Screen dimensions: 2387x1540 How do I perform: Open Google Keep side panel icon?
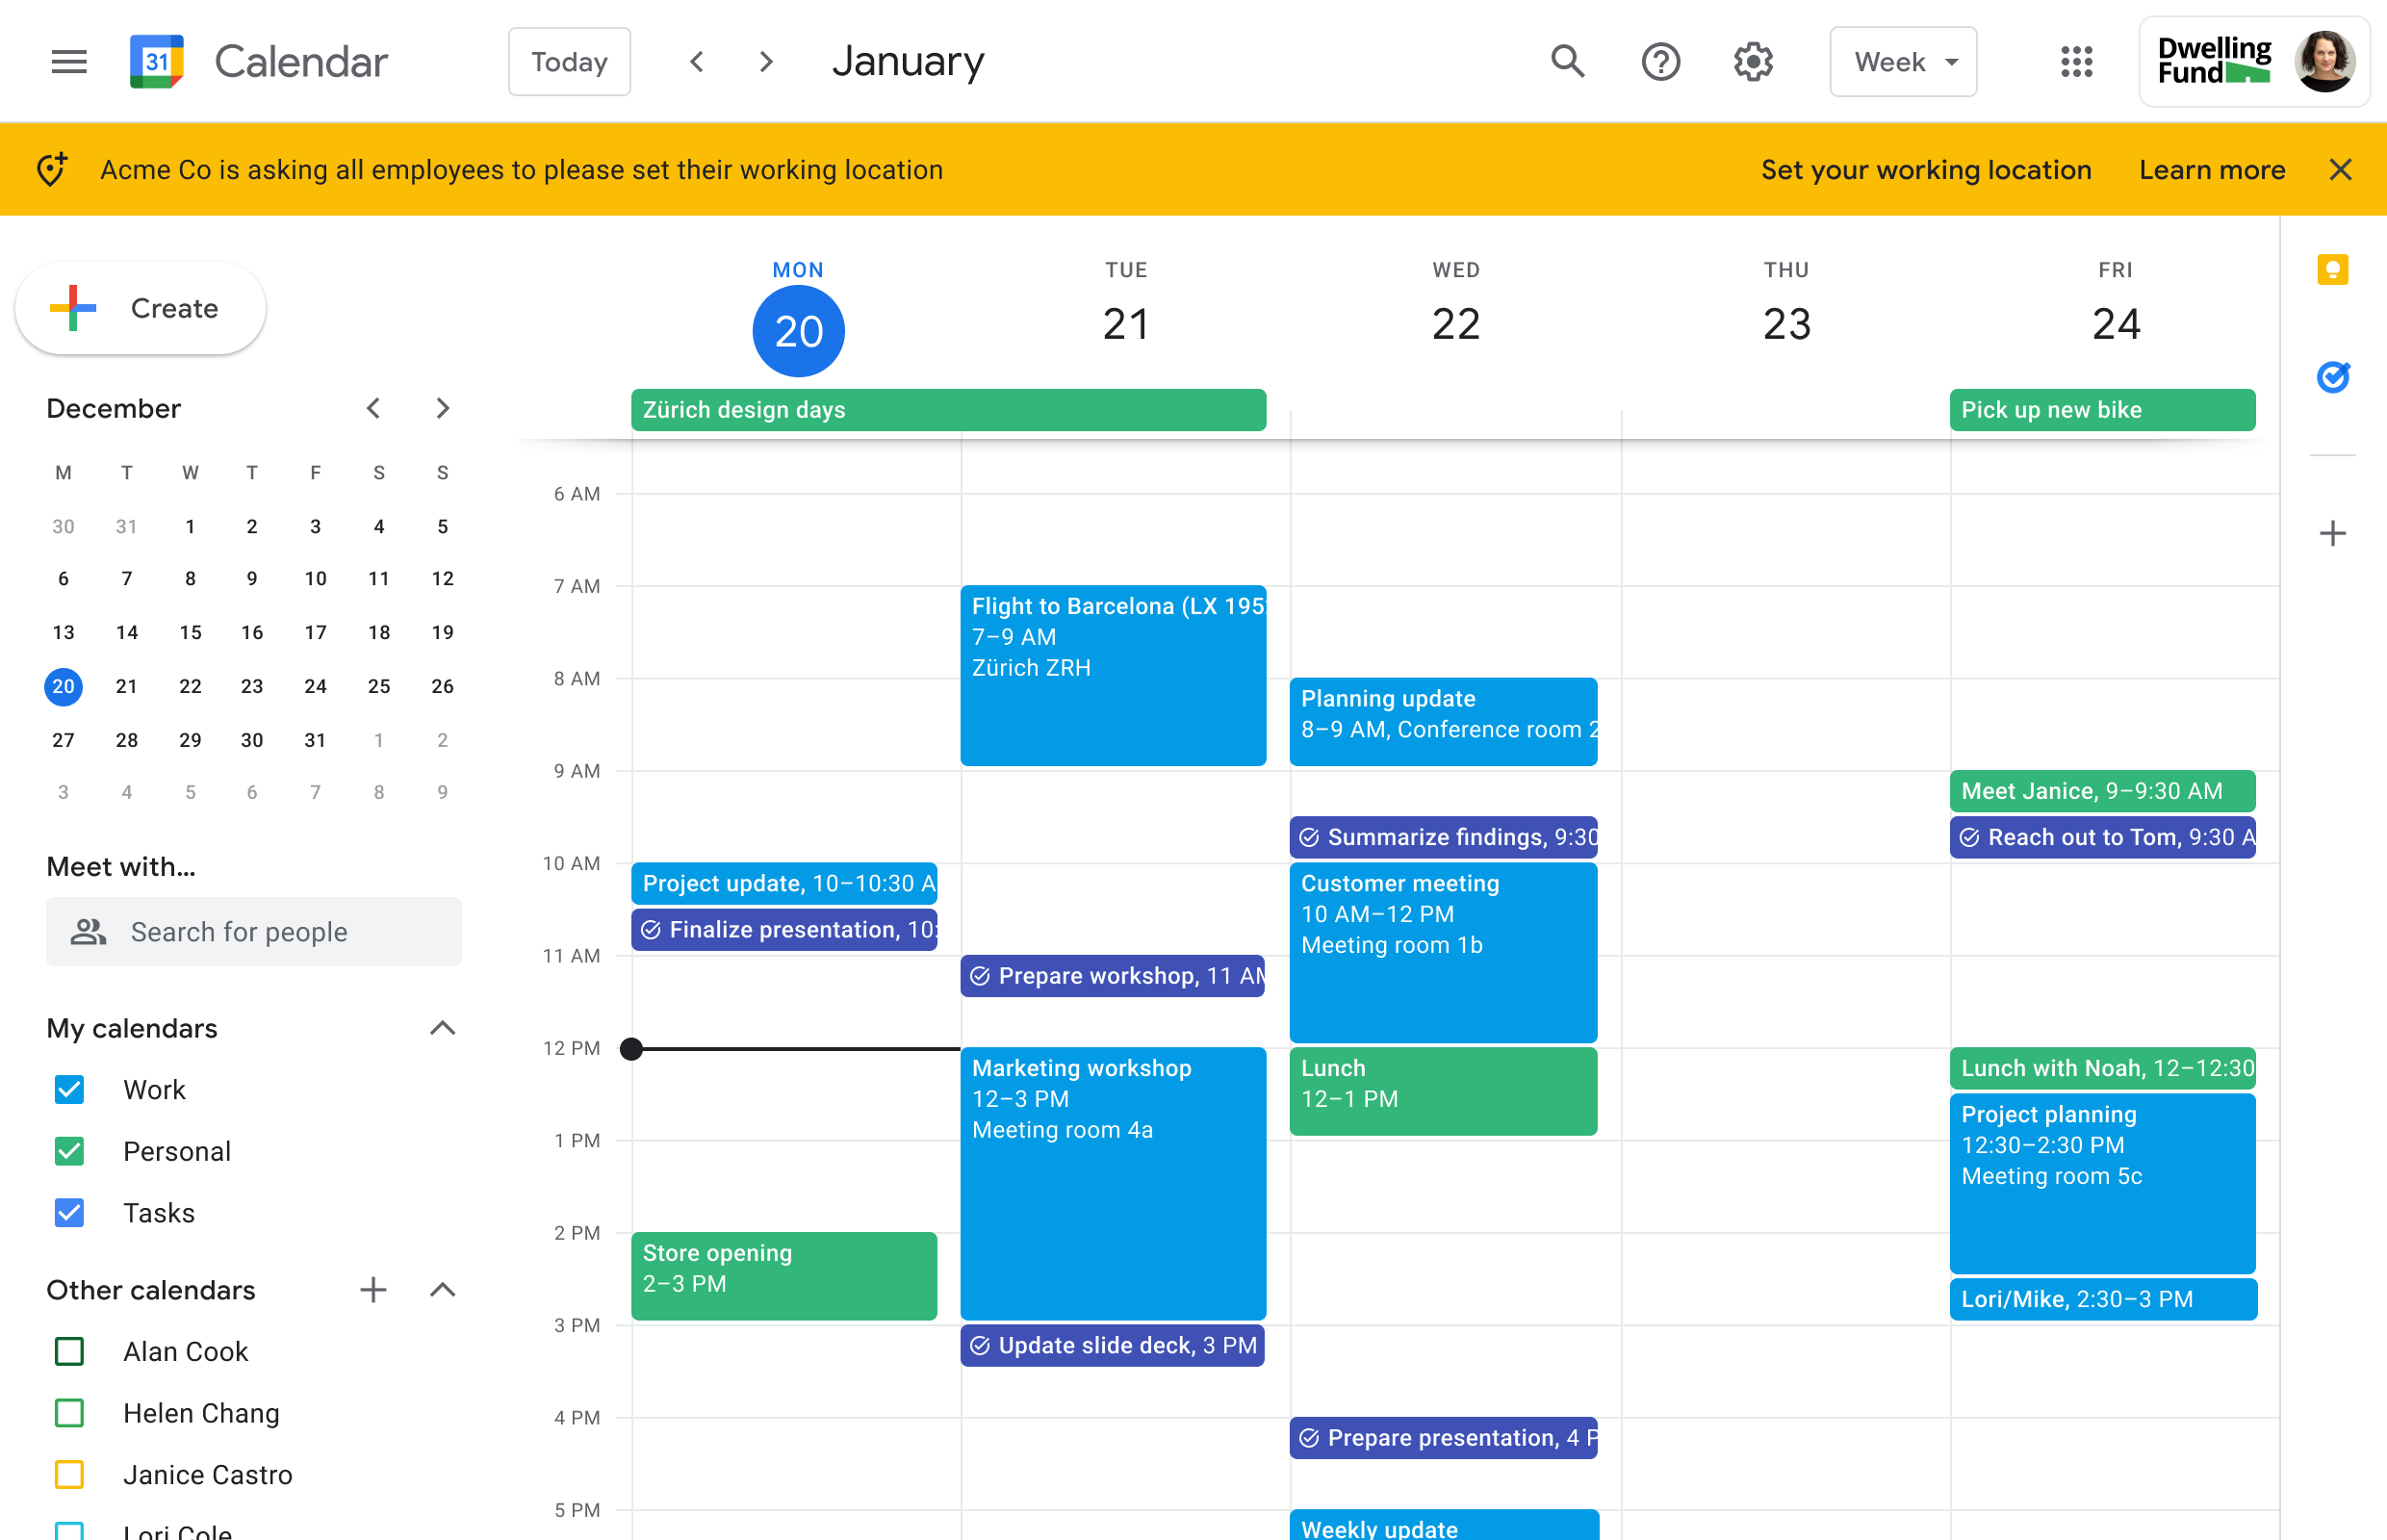point(2332,270)
